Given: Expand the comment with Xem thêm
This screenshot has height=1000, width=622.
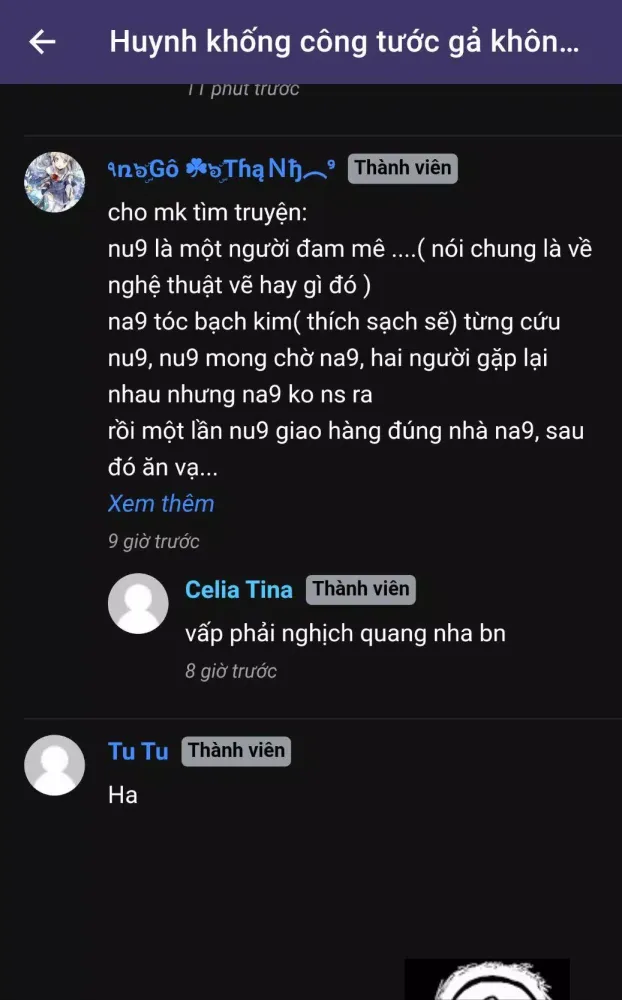Looking at the screenshot, I should pos(161,503).
